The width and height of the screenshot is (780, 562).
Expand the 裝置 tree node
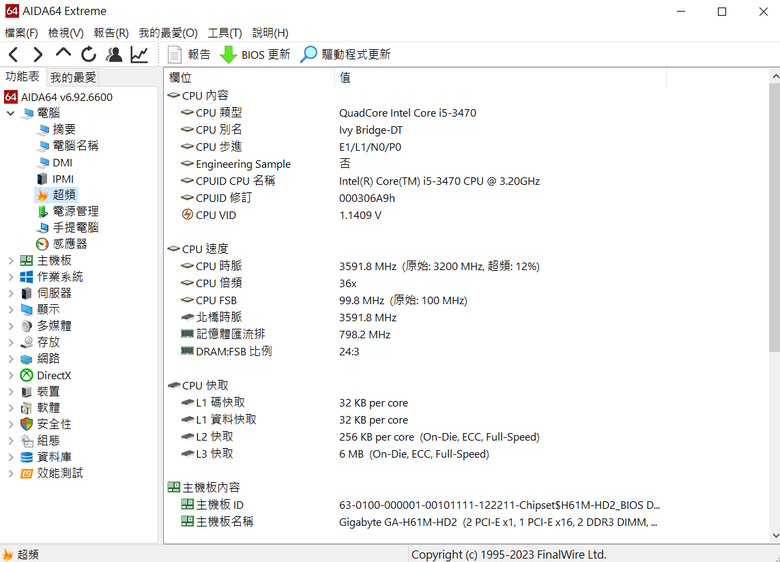click(10, 392)
